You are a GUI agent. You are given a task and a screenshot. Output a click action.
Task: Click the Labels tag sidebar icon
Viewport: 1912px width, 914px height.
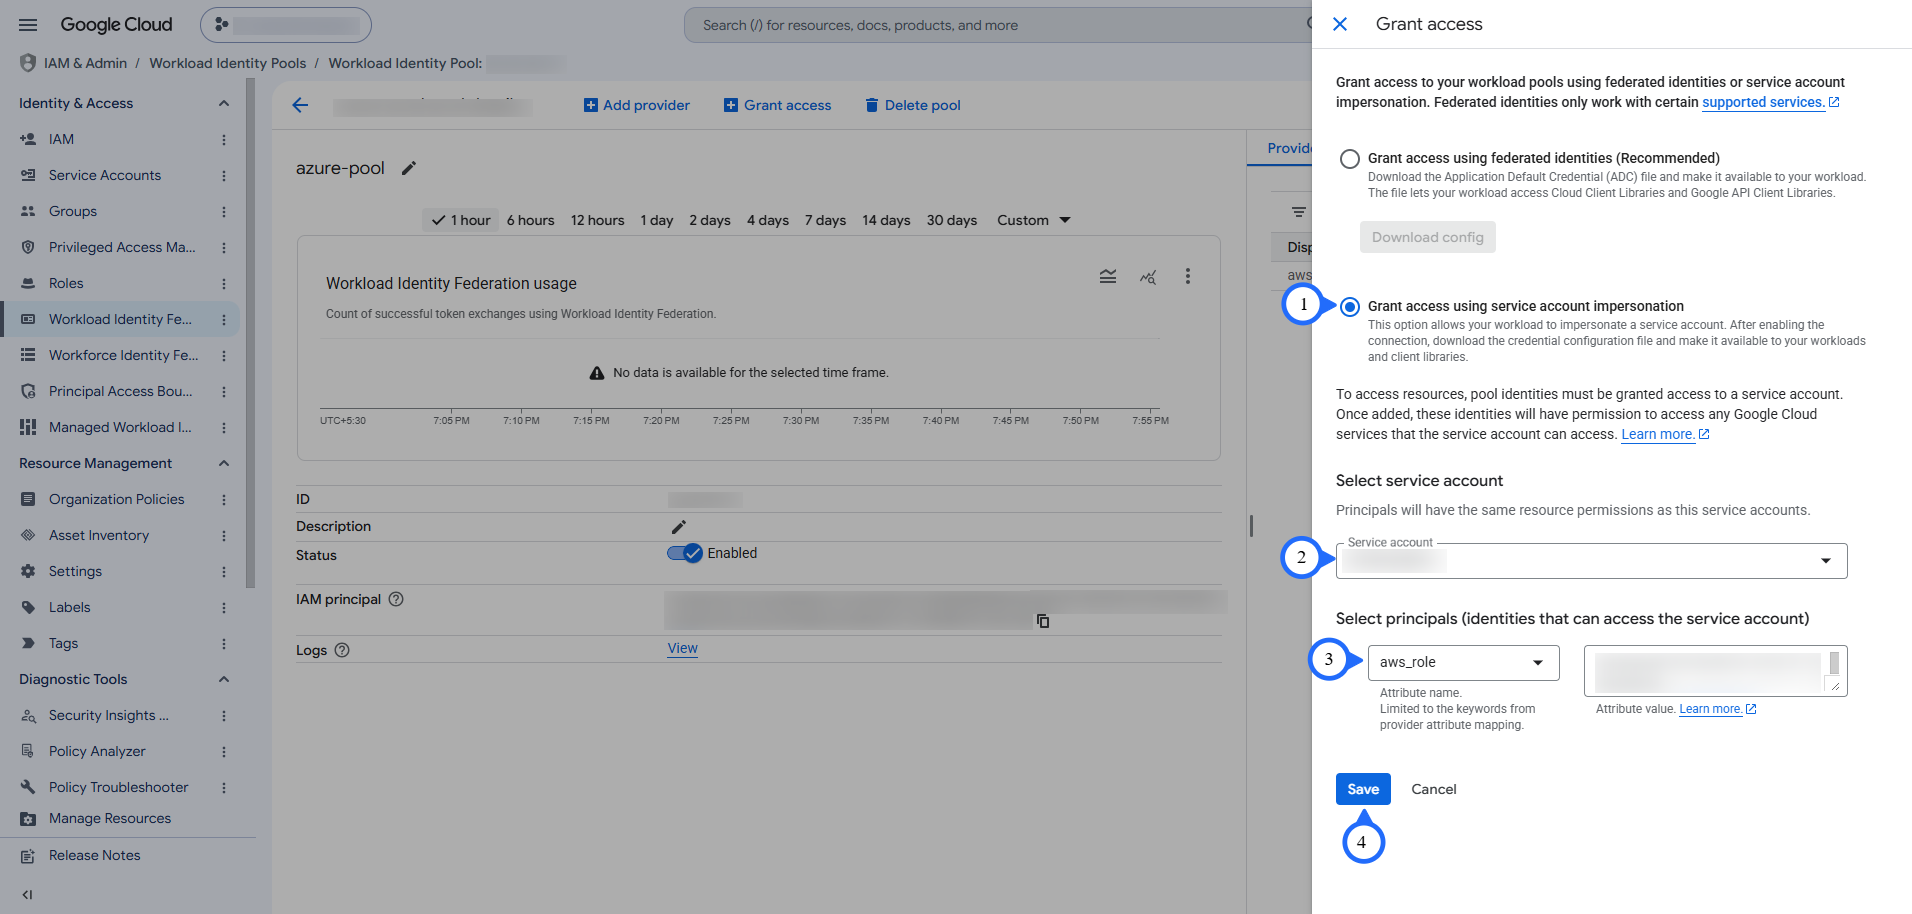tap(28, 607)
